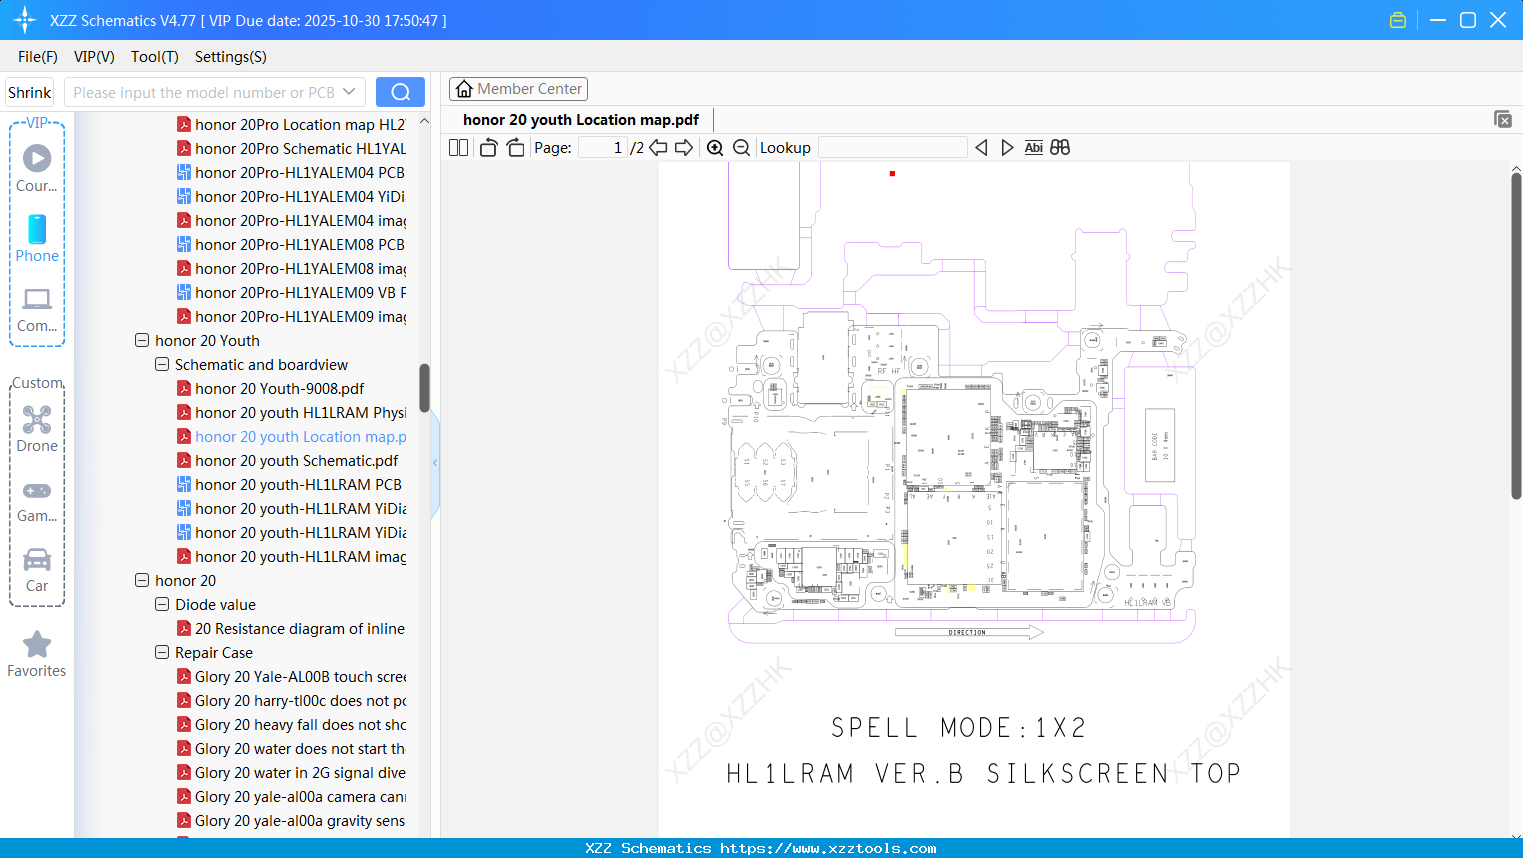1523x858 pixels.
Task: Open the Computer category in the sidebar
Action: (x=37, y=310)
